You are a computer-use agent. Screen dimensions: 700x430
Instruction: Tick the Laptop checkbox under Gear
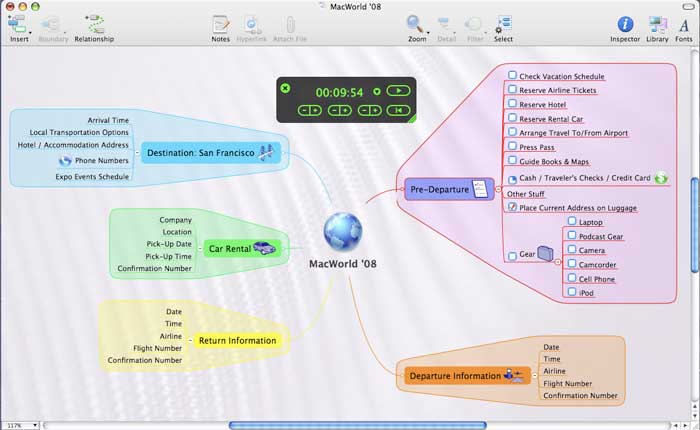point(572,221)
